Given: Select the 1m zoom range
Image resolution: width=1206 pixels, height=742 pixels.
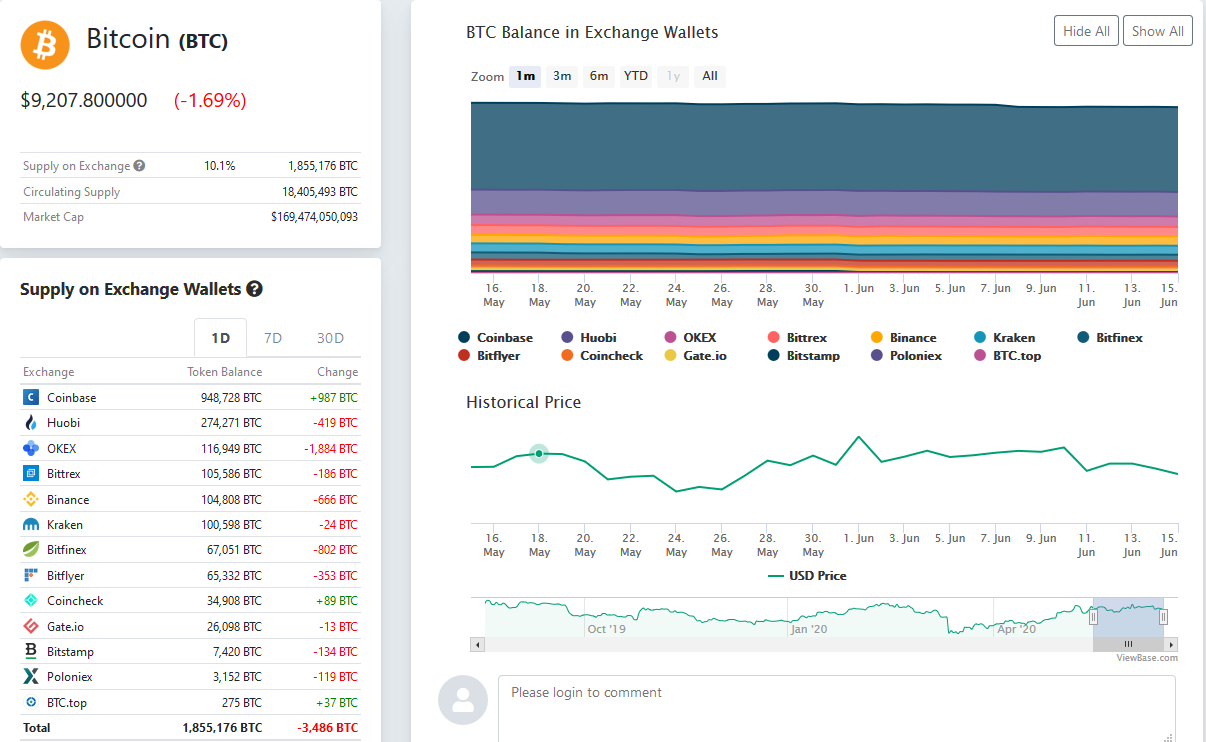Looking at the screenshot, I should click(x=525, y=76).
